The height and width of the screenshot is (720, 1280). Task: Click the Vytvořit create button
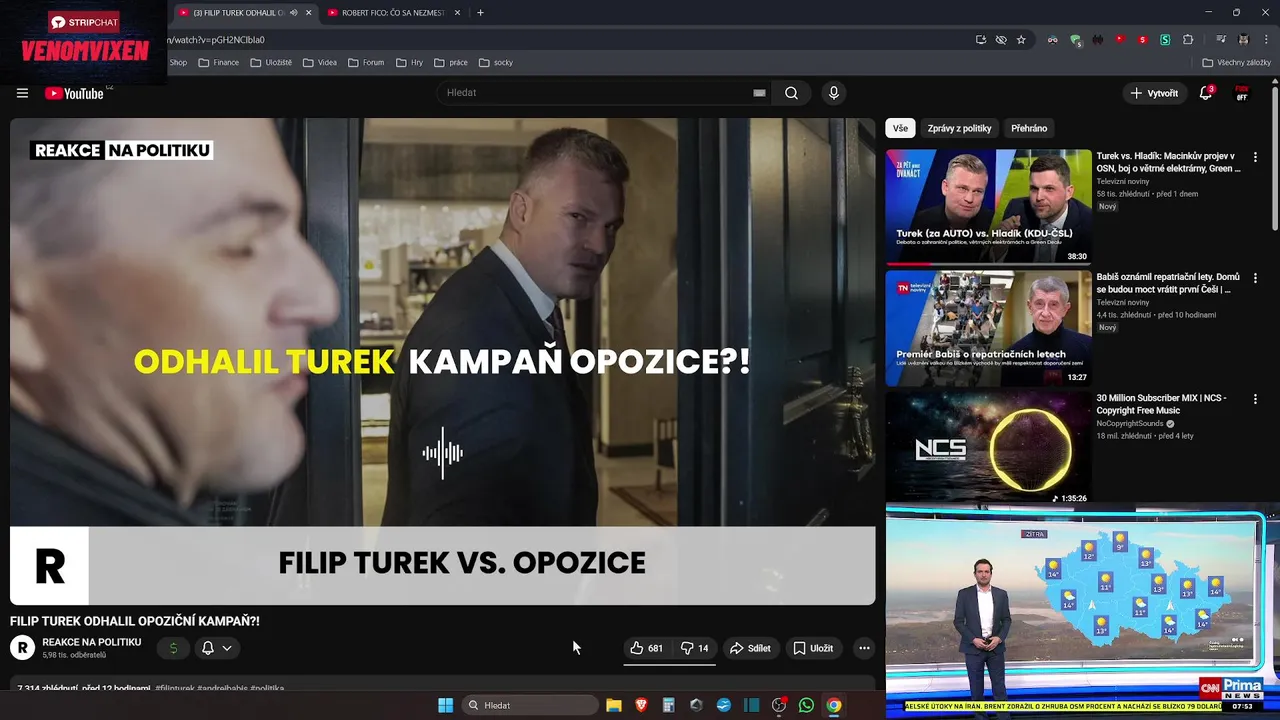(1154, 93)
